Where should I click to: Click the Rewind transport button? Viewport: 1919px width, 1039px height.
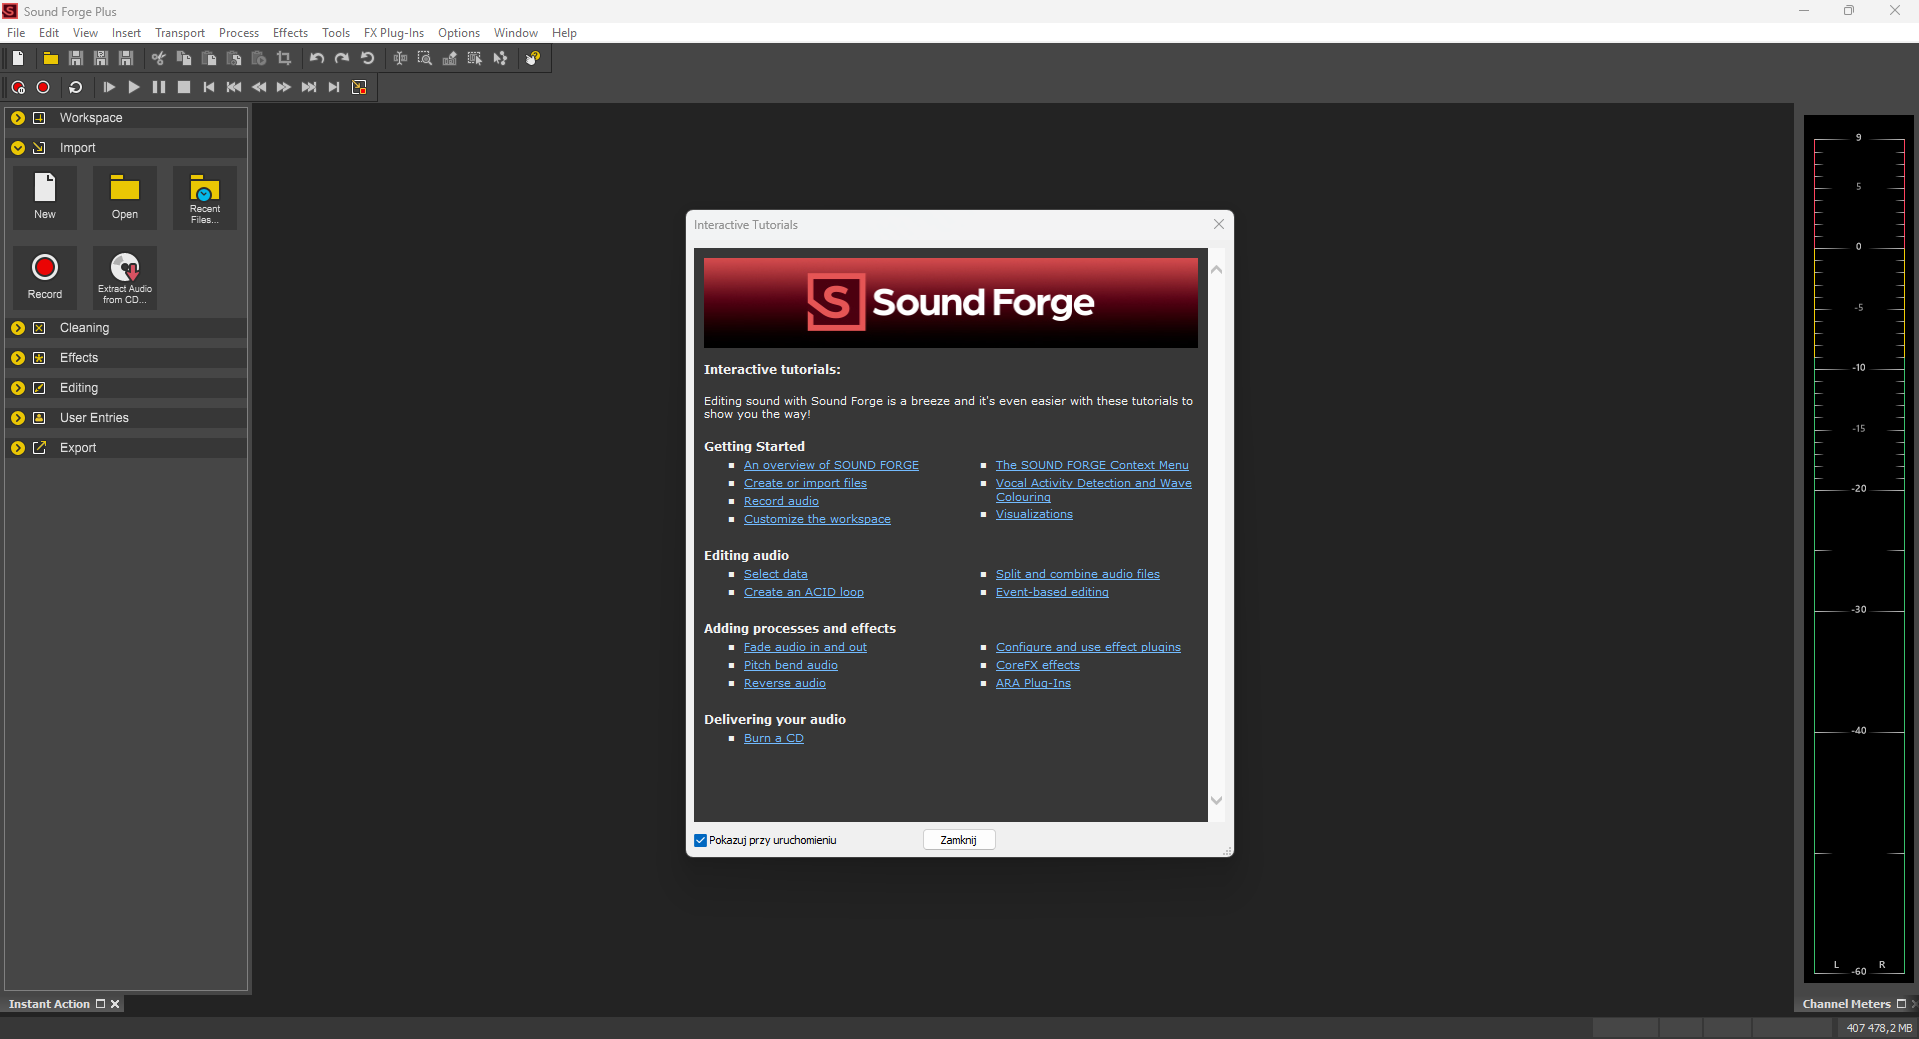(x=259, y=87)
